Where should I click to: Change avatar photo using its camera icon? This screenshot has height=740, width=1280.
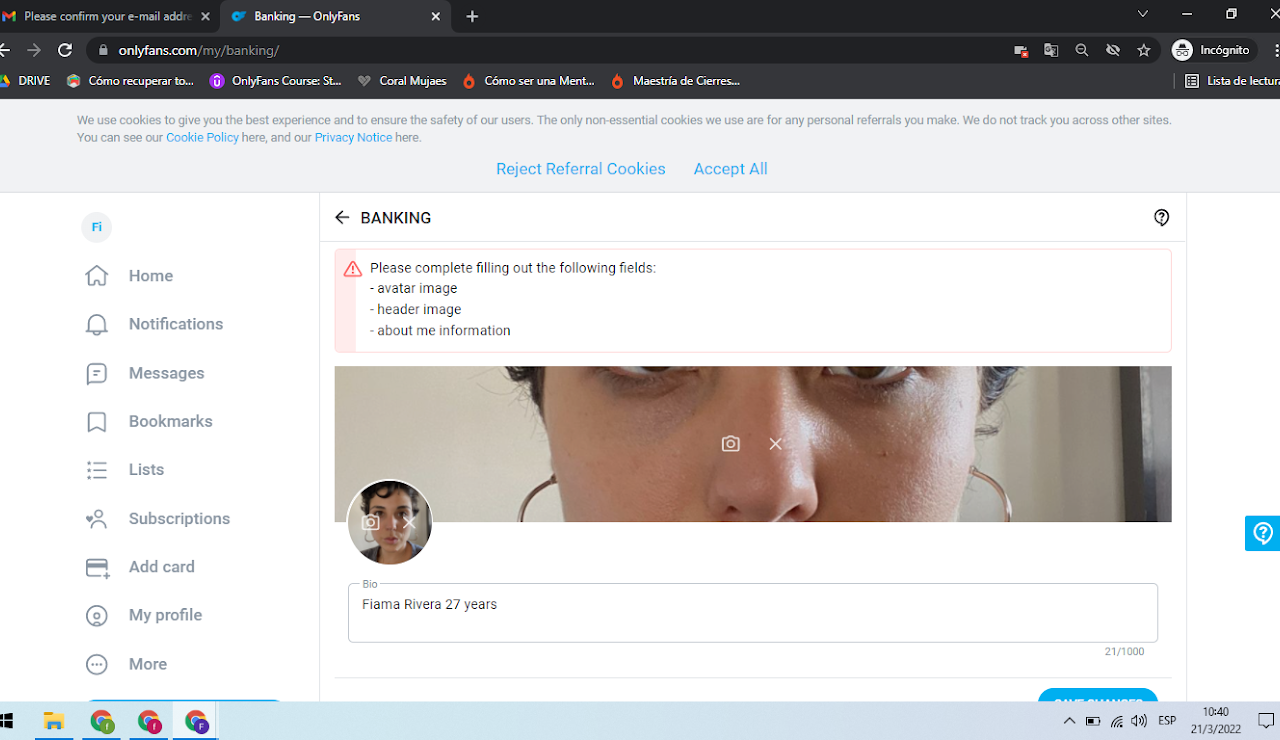pyautogui.click(x=370, y=522)
